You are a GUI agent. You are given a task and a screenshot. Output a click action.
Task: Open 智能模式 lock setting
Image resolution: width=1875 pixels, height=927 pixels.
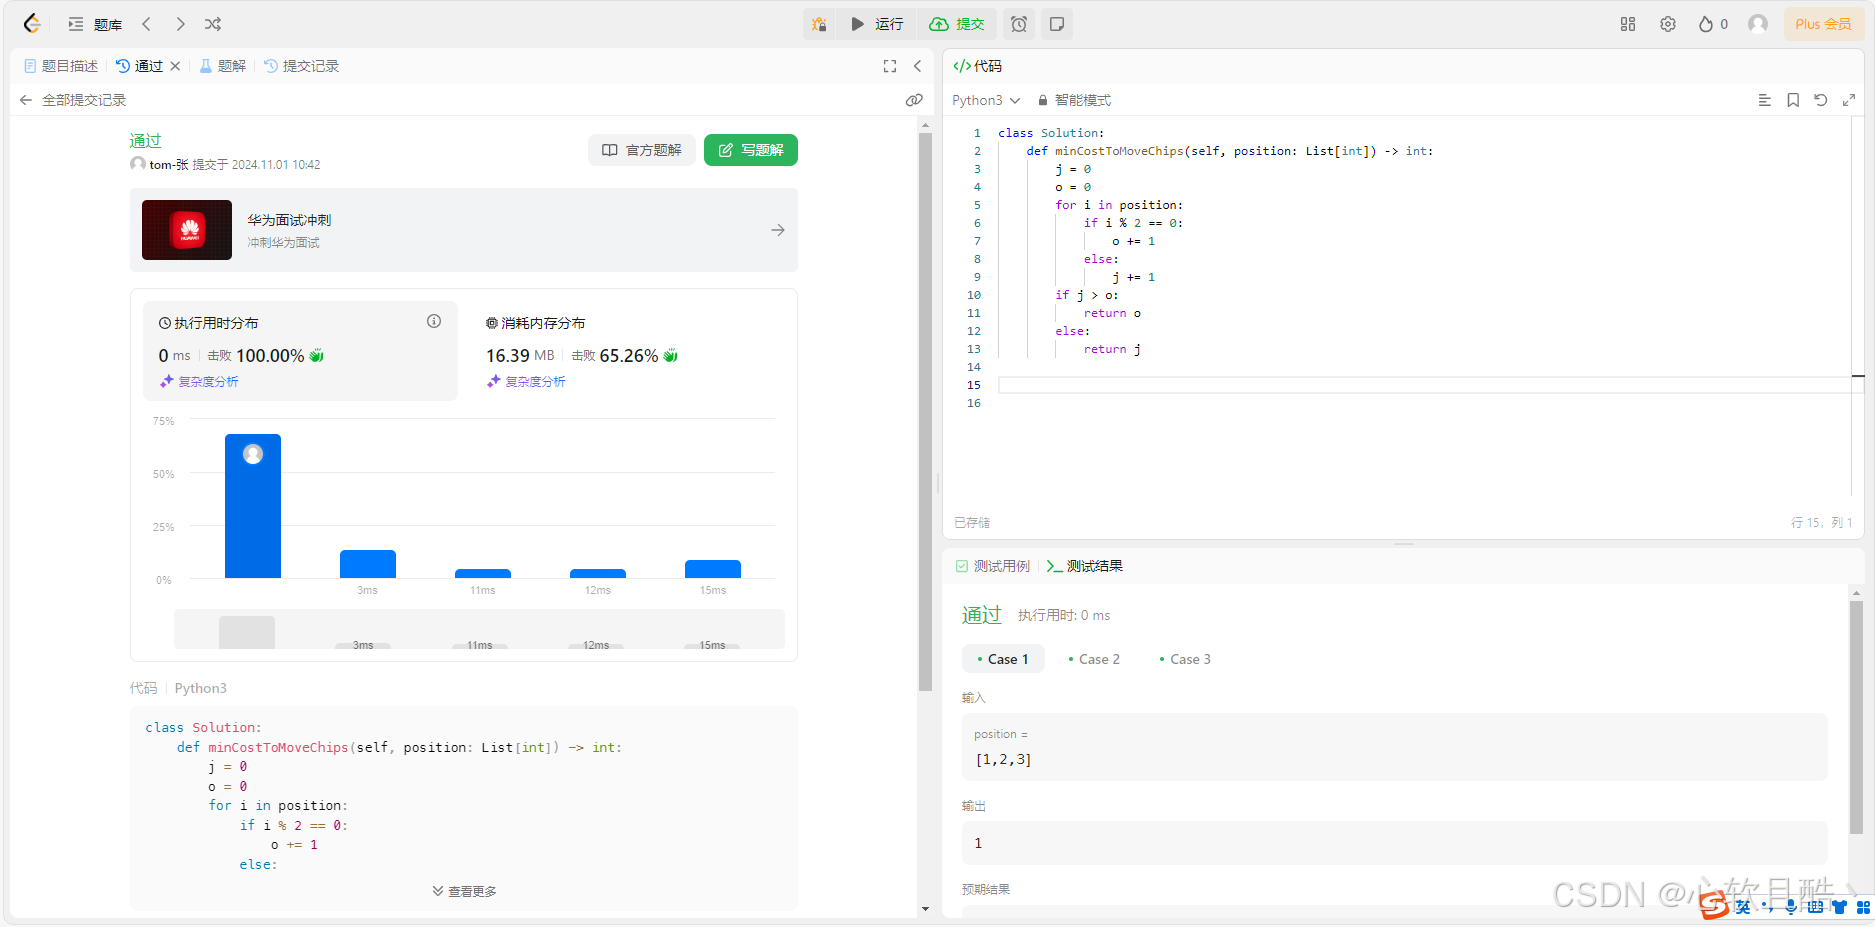[1075, 100]
